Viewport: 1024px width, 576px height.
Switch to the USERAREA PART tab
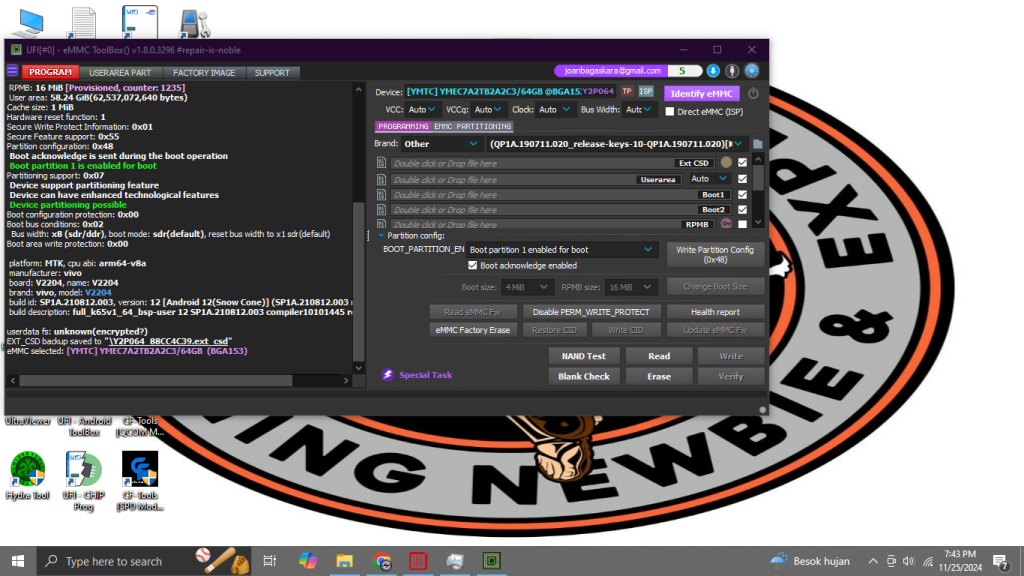click(x=120, y=72)
